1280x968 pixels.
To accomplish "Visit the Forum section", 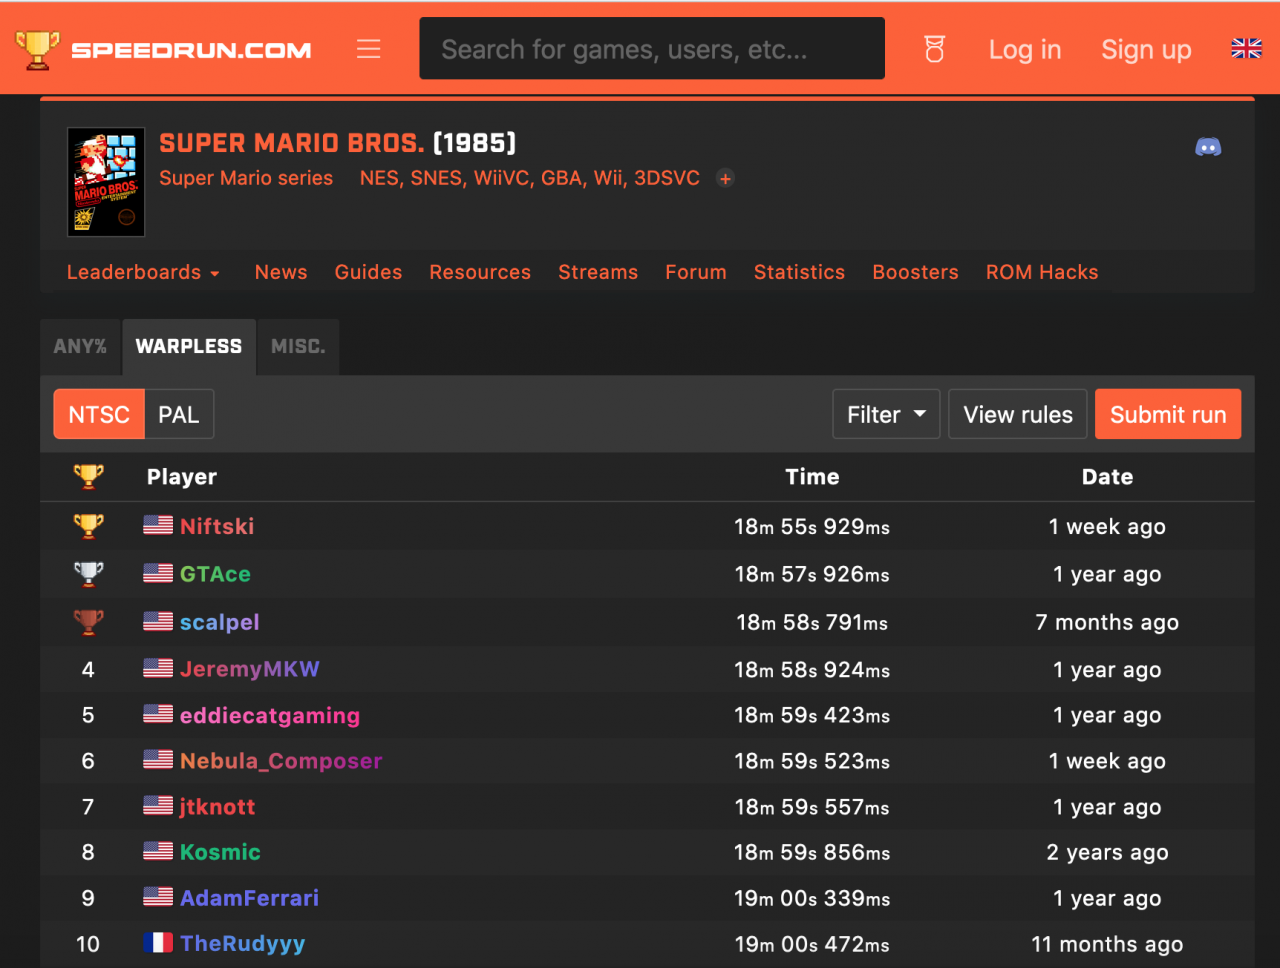I will coord(696,272).
